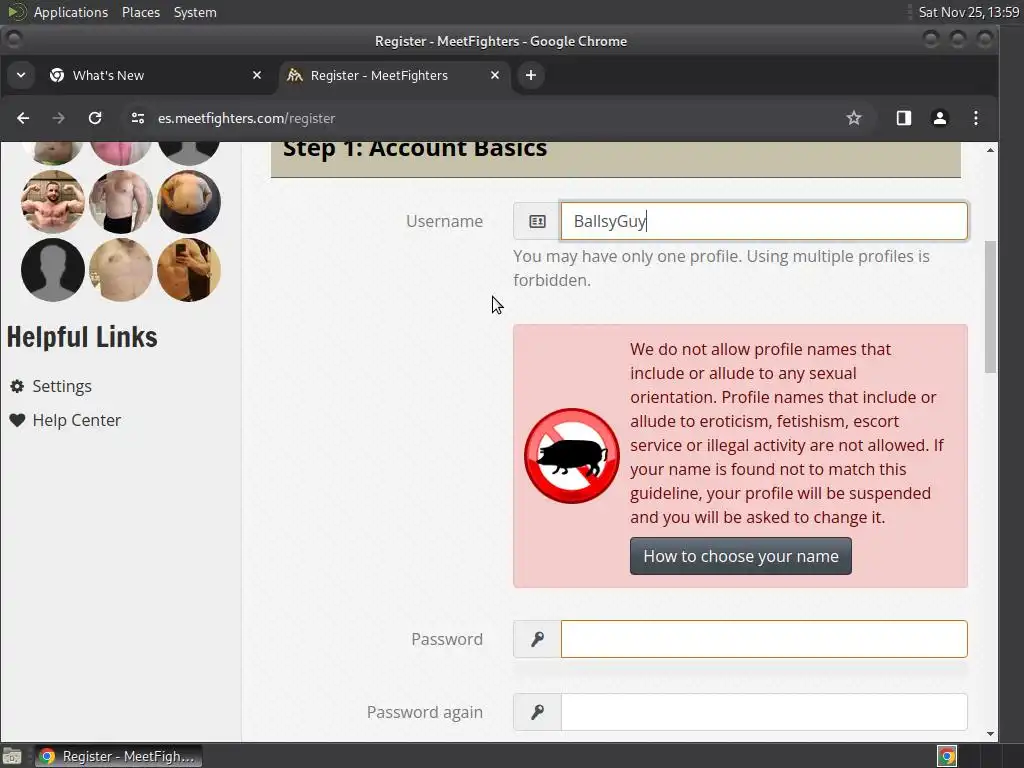Open the Chrome profile avatar menu

[940, 118]
